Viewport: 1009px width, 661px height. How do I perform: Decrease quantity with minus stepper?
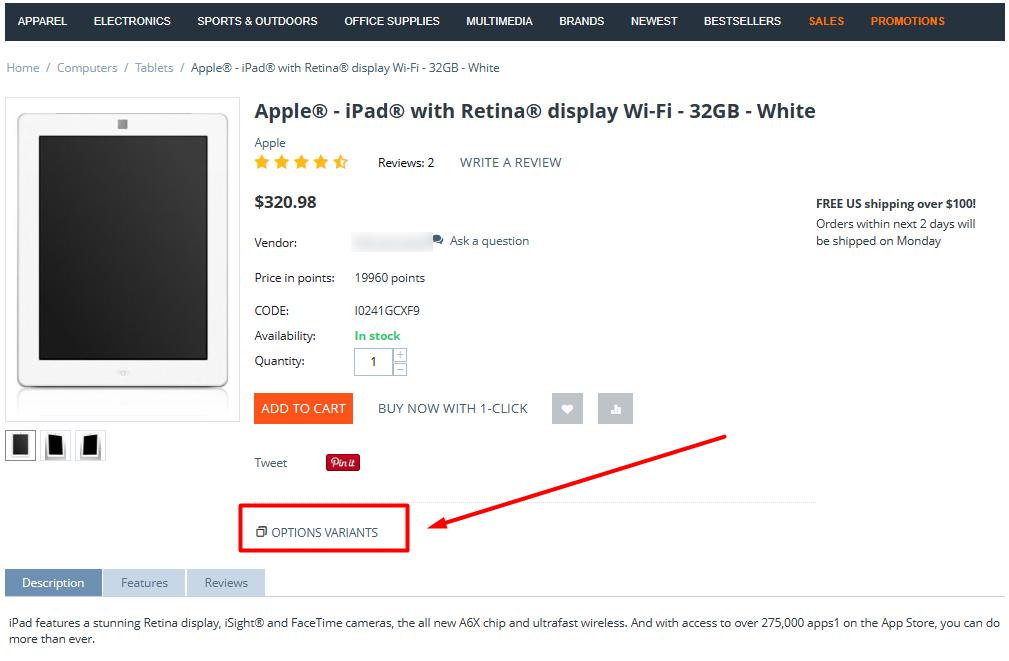coord(400,369)
